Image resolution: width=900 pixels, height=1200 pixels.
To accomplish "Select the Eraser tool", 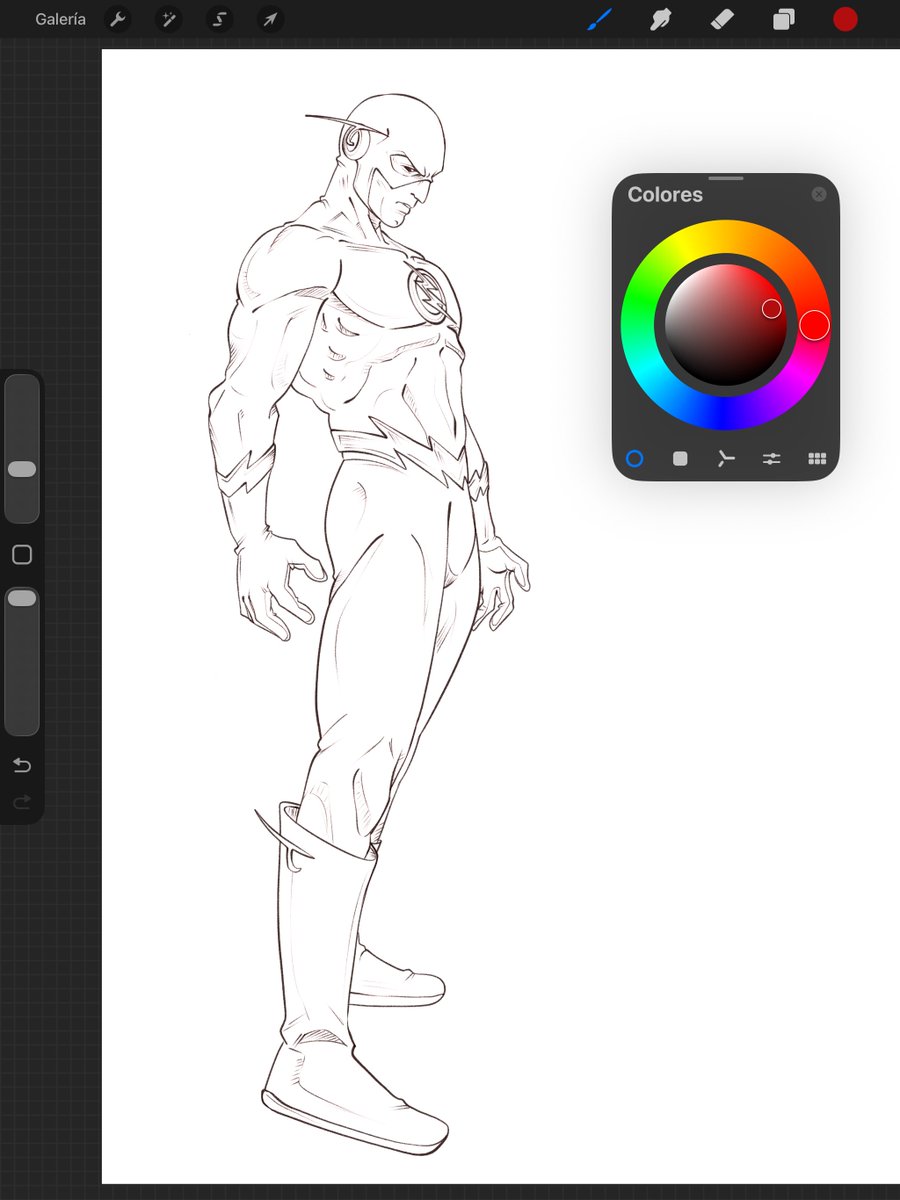I will (722, 19).
